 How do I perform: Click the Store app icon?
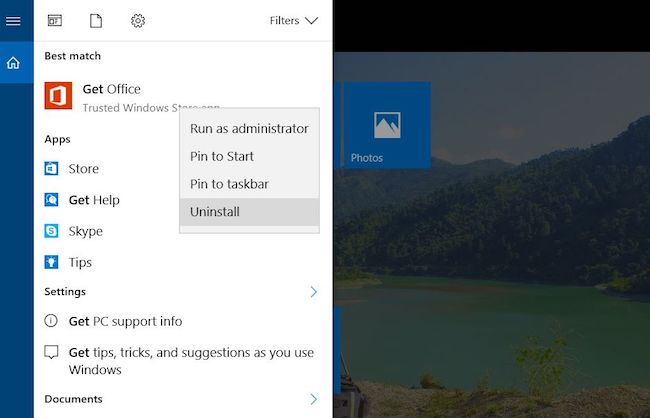pyautogui.click(x=51, y=169)
